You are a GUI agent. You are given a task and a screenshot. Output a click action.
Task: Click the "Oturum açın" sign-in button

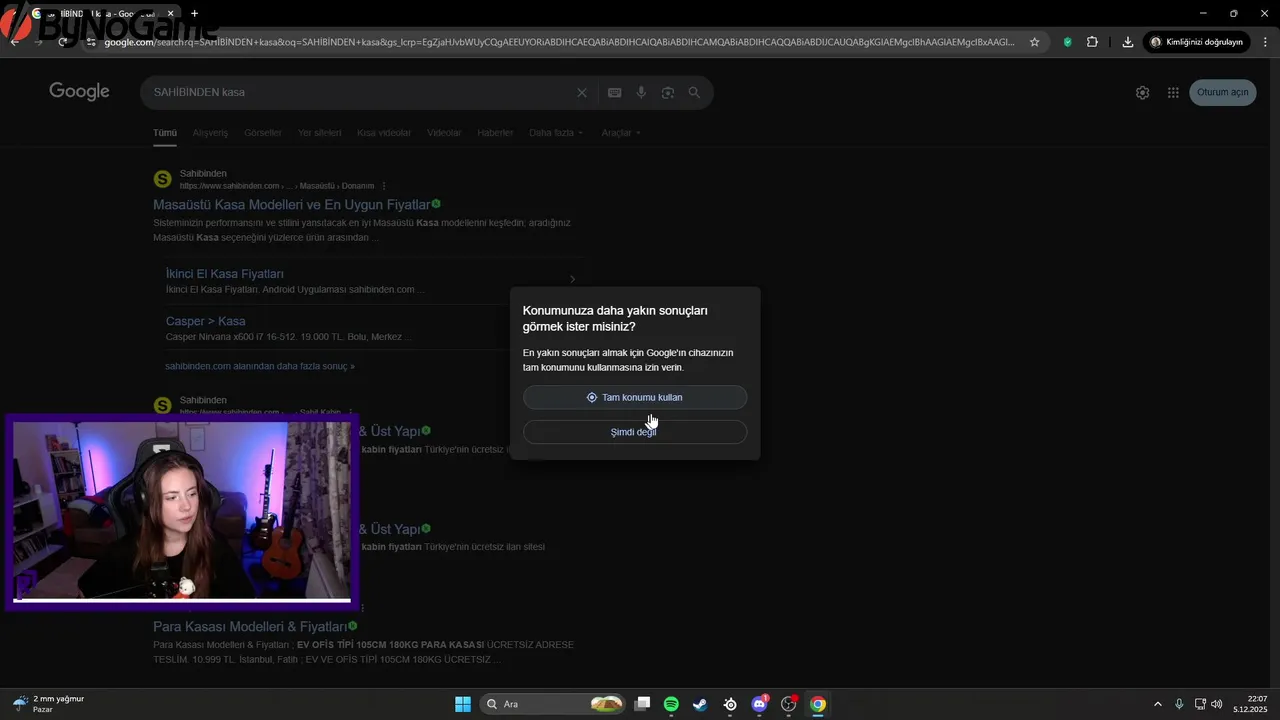click(x=1223, y=92)
